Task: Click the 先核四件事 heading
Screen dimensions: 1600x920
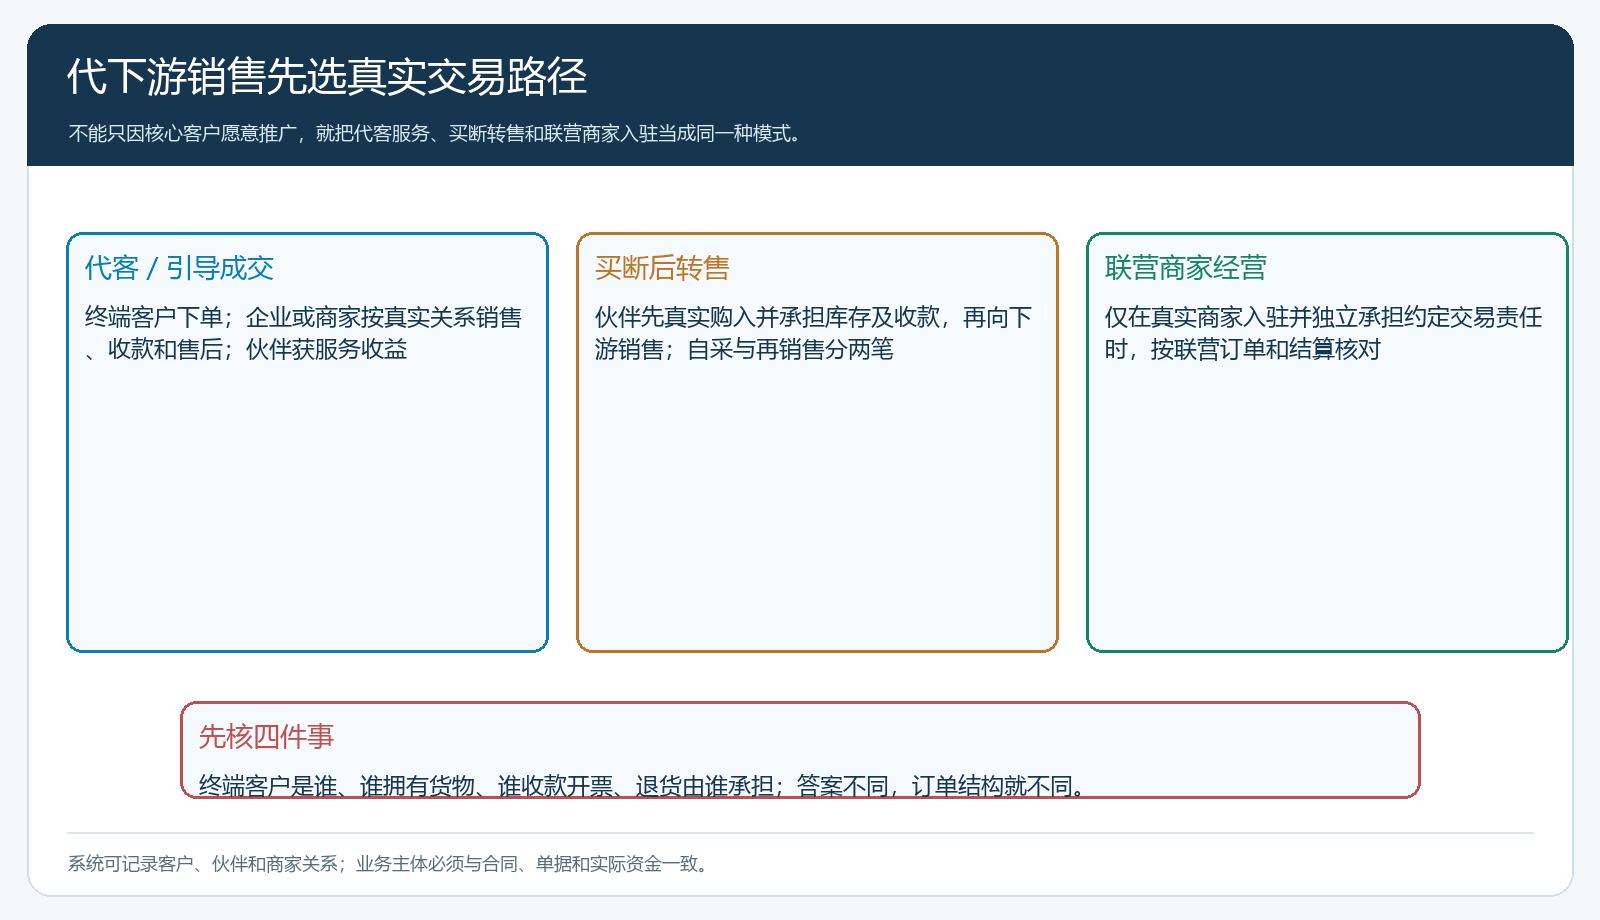Action: (x=266, y=737)
